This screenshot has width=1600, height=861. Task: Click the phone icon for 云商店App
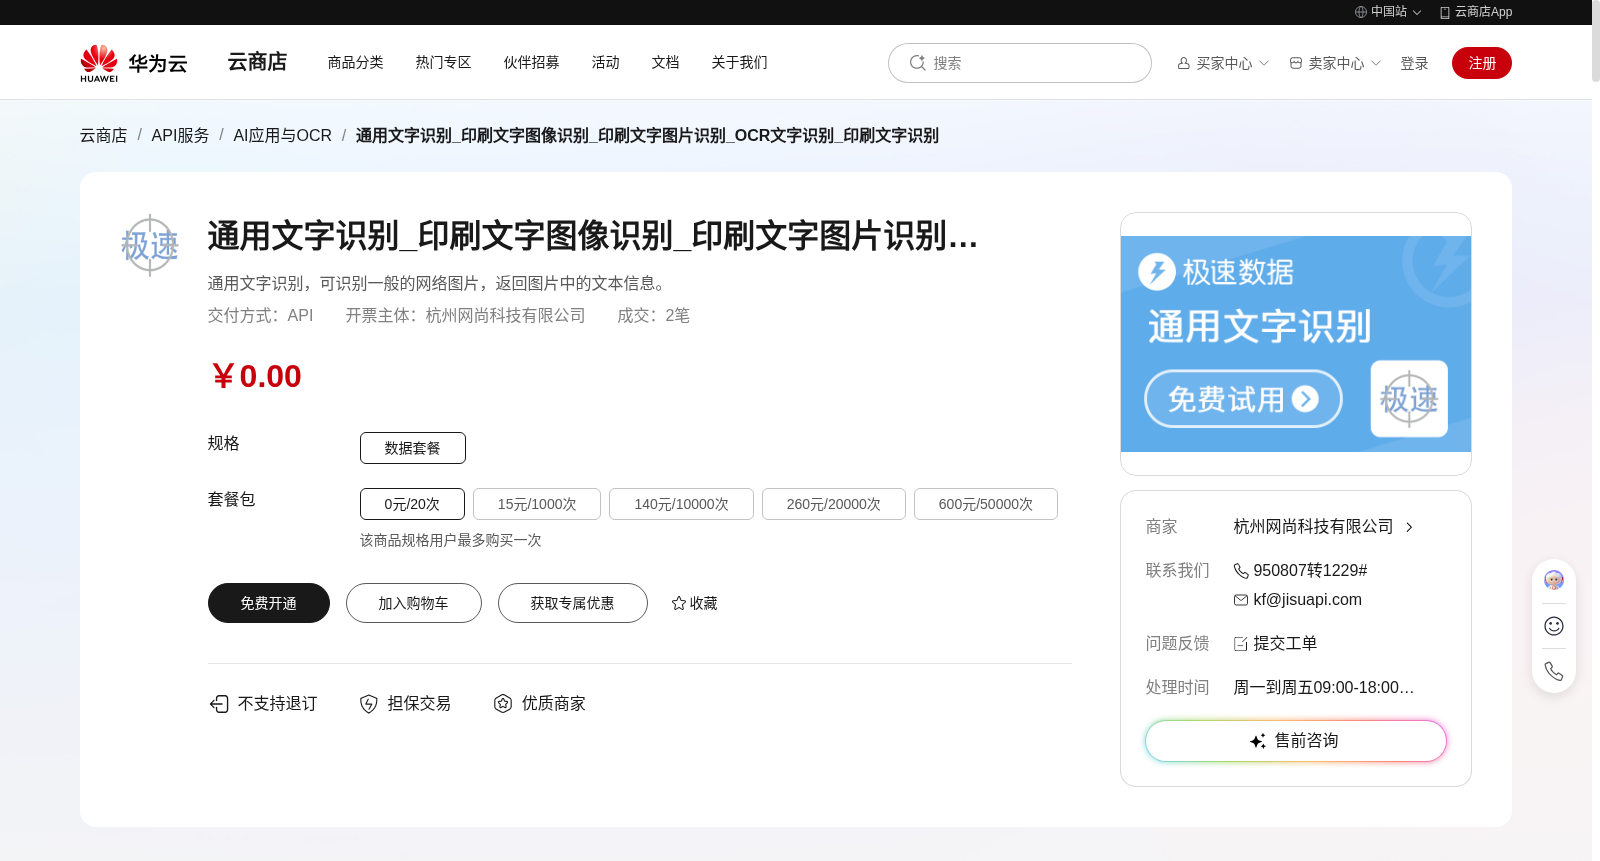pyautogui.click(x=1445, y=12)
